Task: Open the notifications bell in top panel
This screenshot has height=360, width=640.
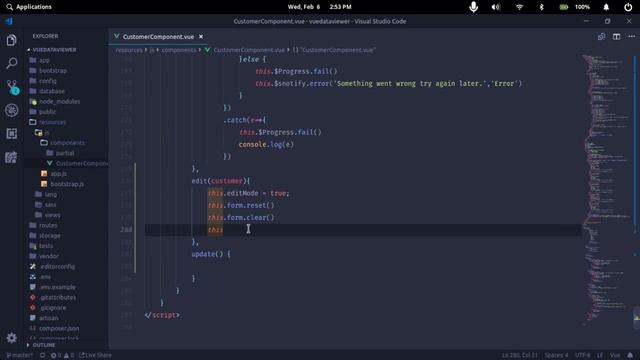Action: pos(606,7)
